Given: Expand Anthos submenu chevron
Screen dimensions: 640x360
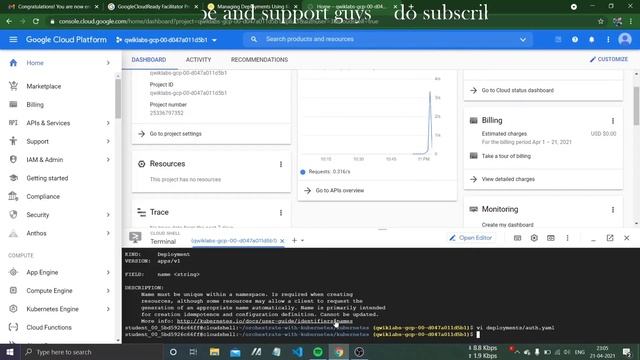Looking at the screenshot, I should click(x=108, y=233).
